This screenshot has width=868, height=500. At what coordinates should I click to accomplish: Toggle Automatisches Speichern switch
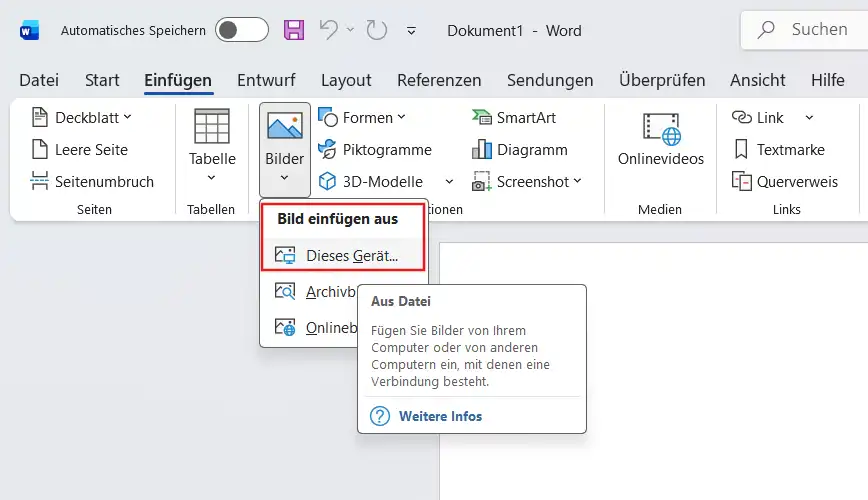[x=242, y=30]
